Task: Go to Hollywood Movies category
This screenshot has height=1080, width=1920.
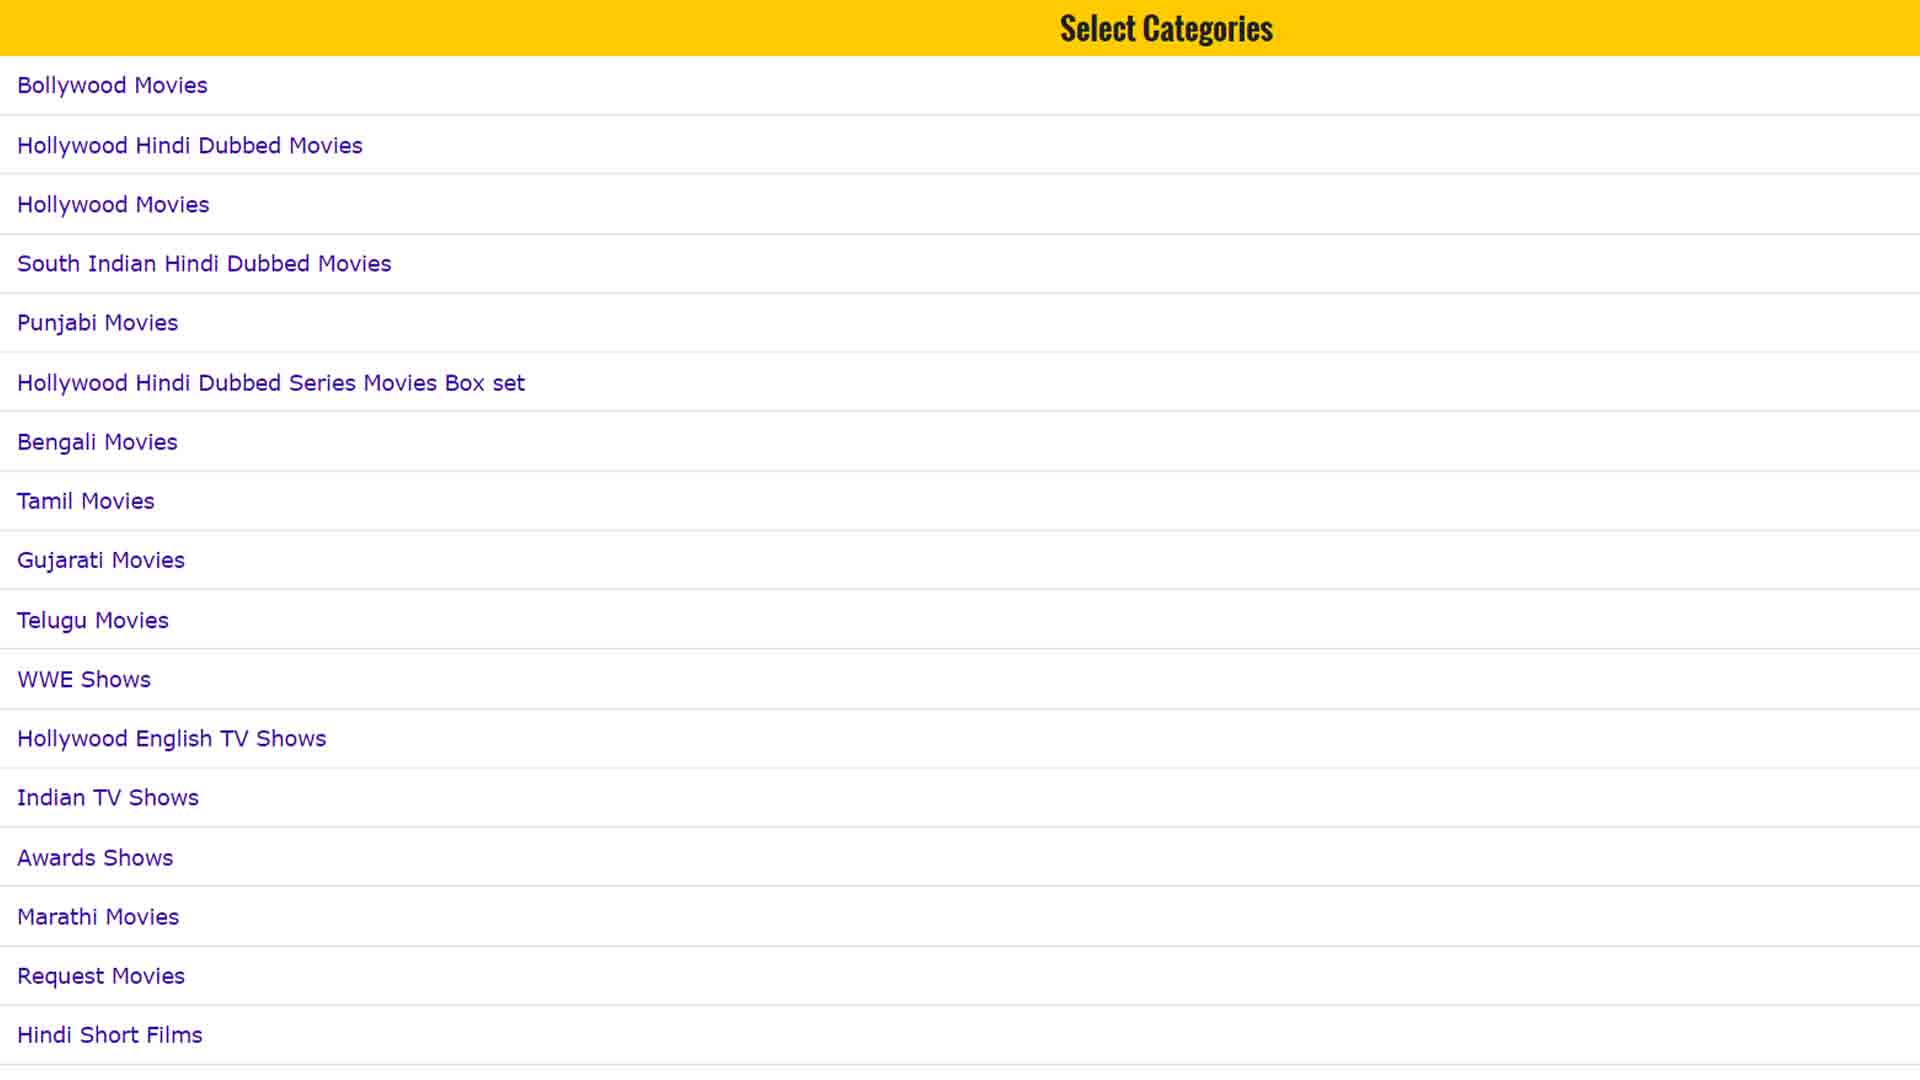Action: pyautogui.click(x=113, y=205)
